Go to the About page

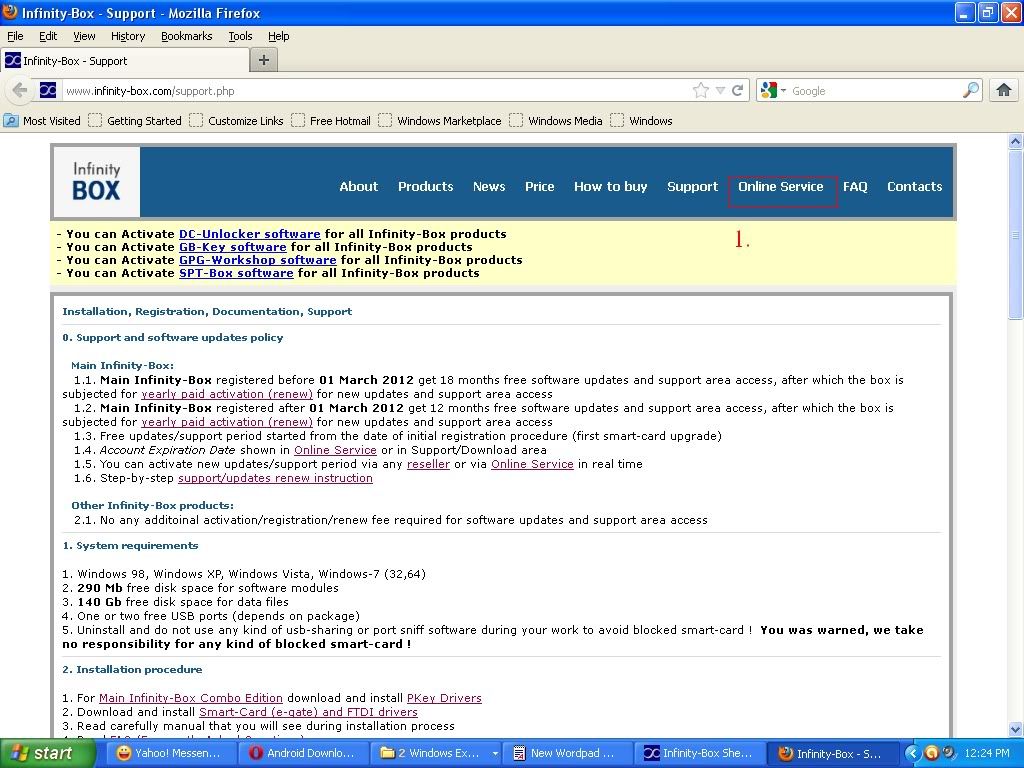point(359,187)
